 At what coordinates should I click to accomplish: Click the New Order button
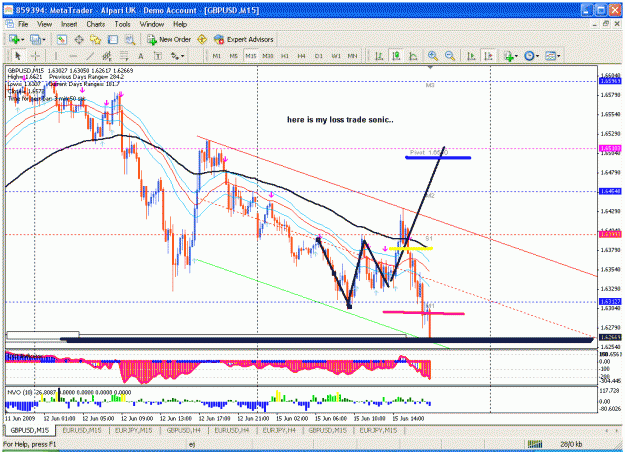coord(169,39)
